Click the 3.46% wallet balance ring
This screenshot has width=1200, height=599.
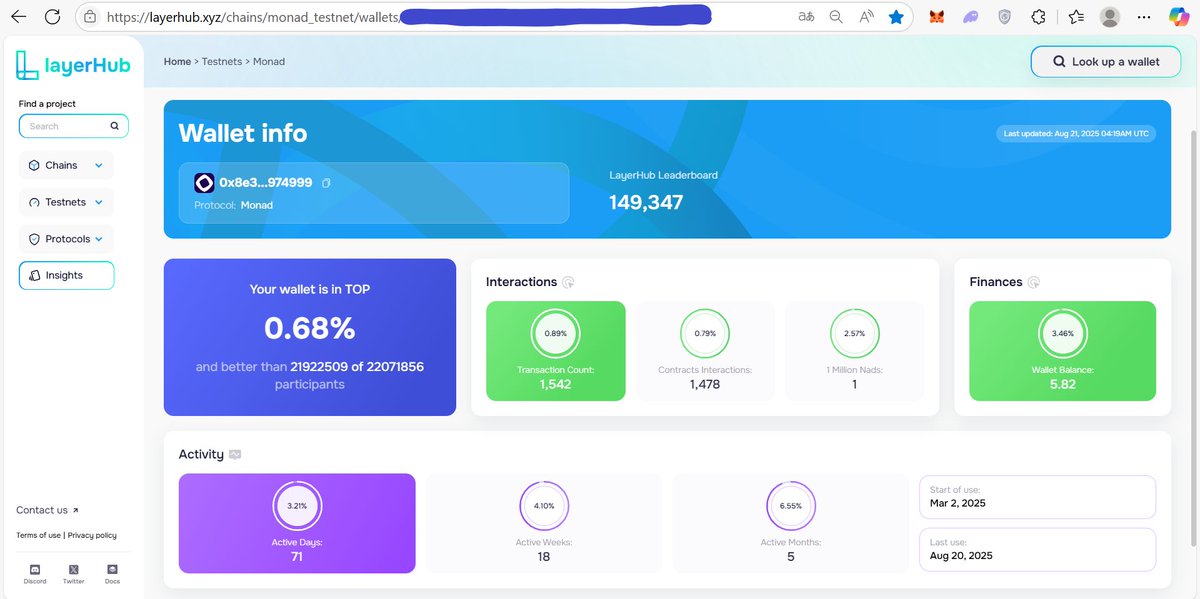[1062, 333]
